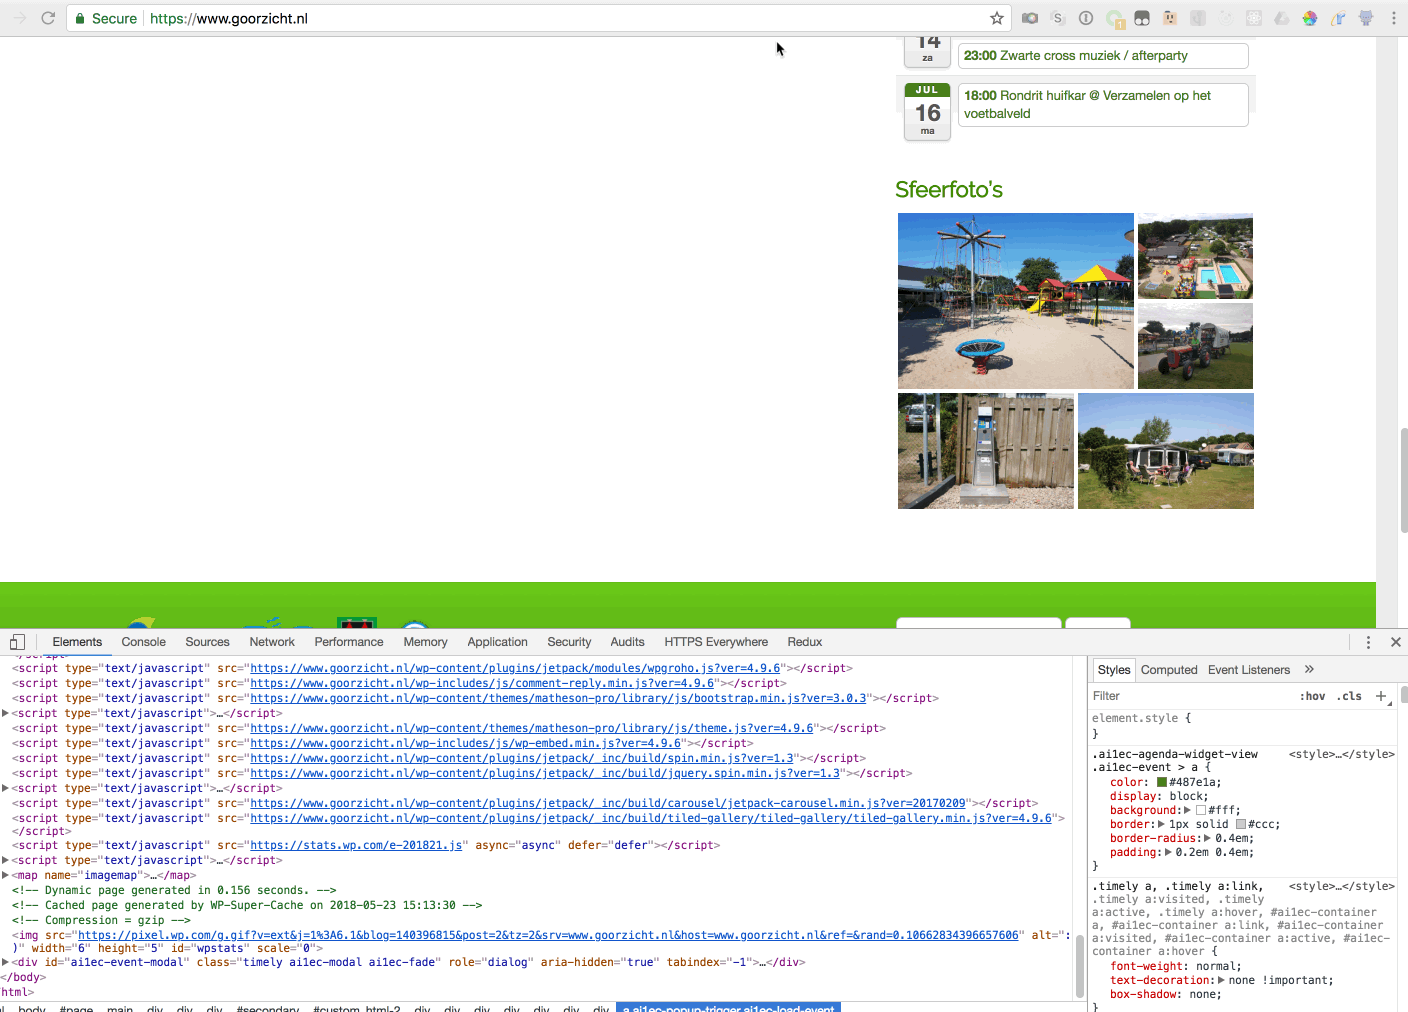Click the address bar URL
This screenshot has height=1012, width=1408.
click(229, 18)
